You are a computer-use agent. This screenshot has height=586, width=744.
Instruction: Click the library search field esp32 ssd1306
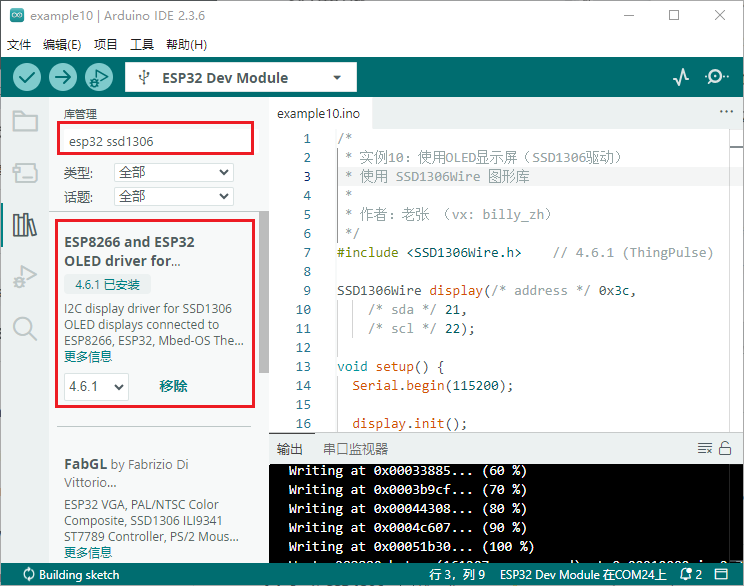tap(156, 141)
